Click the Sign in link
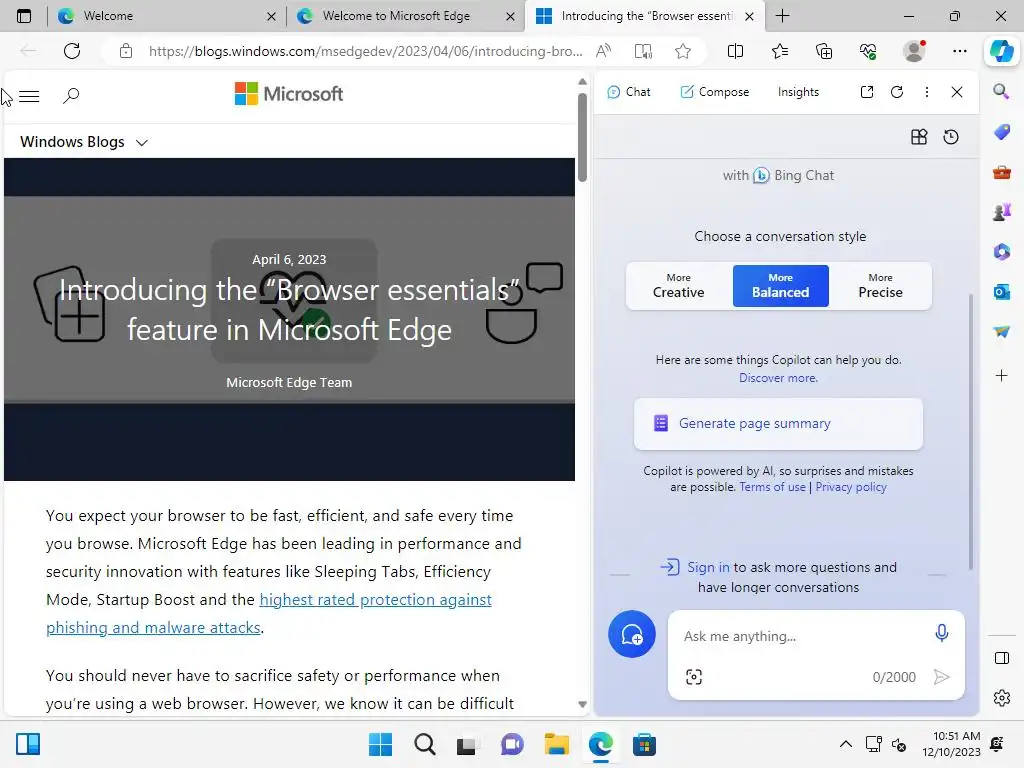Viewport: 1024px width, 768px height. pyautogui.click(x=708, y=567)
